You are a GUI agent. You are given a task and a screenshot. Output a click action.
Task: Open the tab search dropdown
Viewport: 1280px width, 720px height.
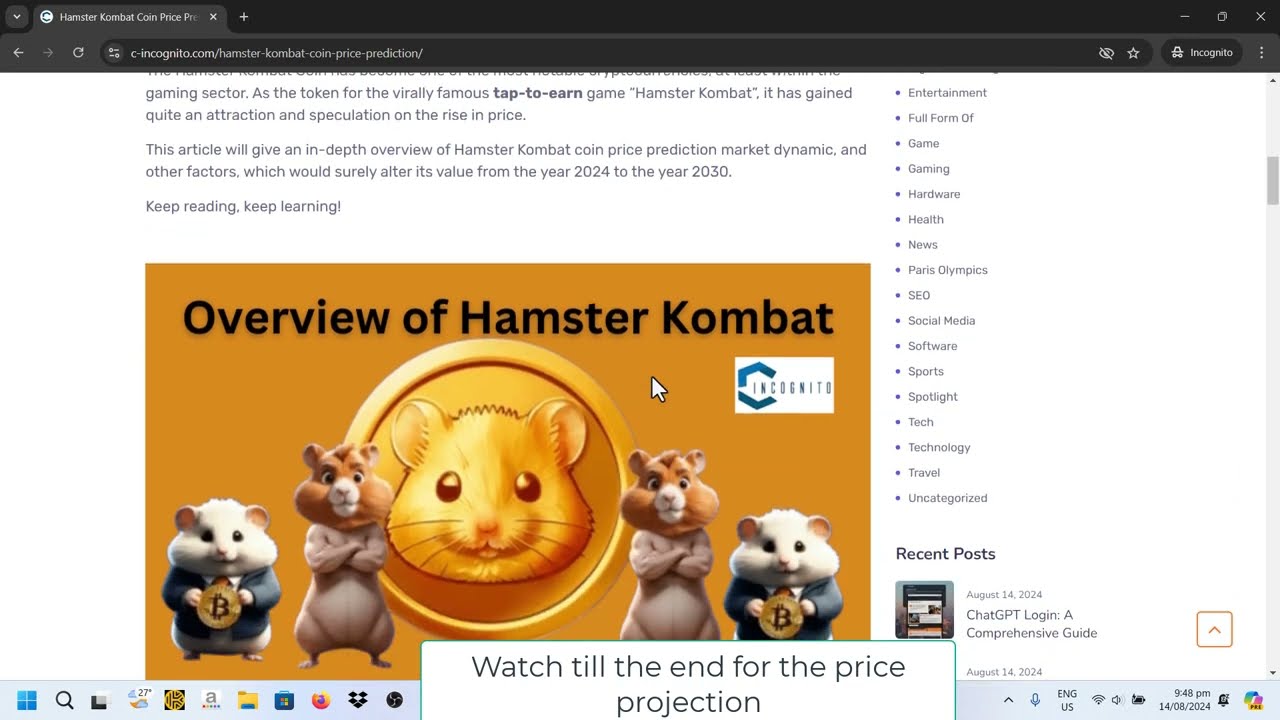(16, 17)
